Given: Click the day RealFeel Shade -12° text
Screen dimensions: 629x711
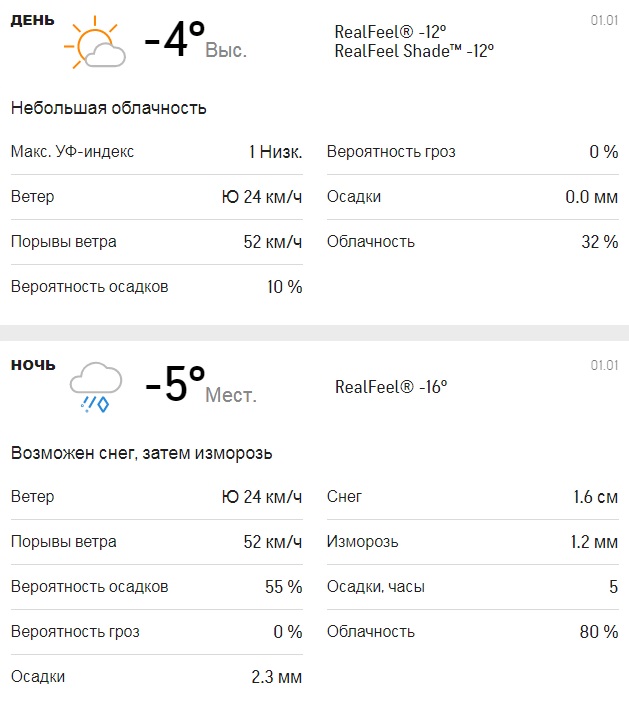Looking at the screenshot, I should coord(414,51).
